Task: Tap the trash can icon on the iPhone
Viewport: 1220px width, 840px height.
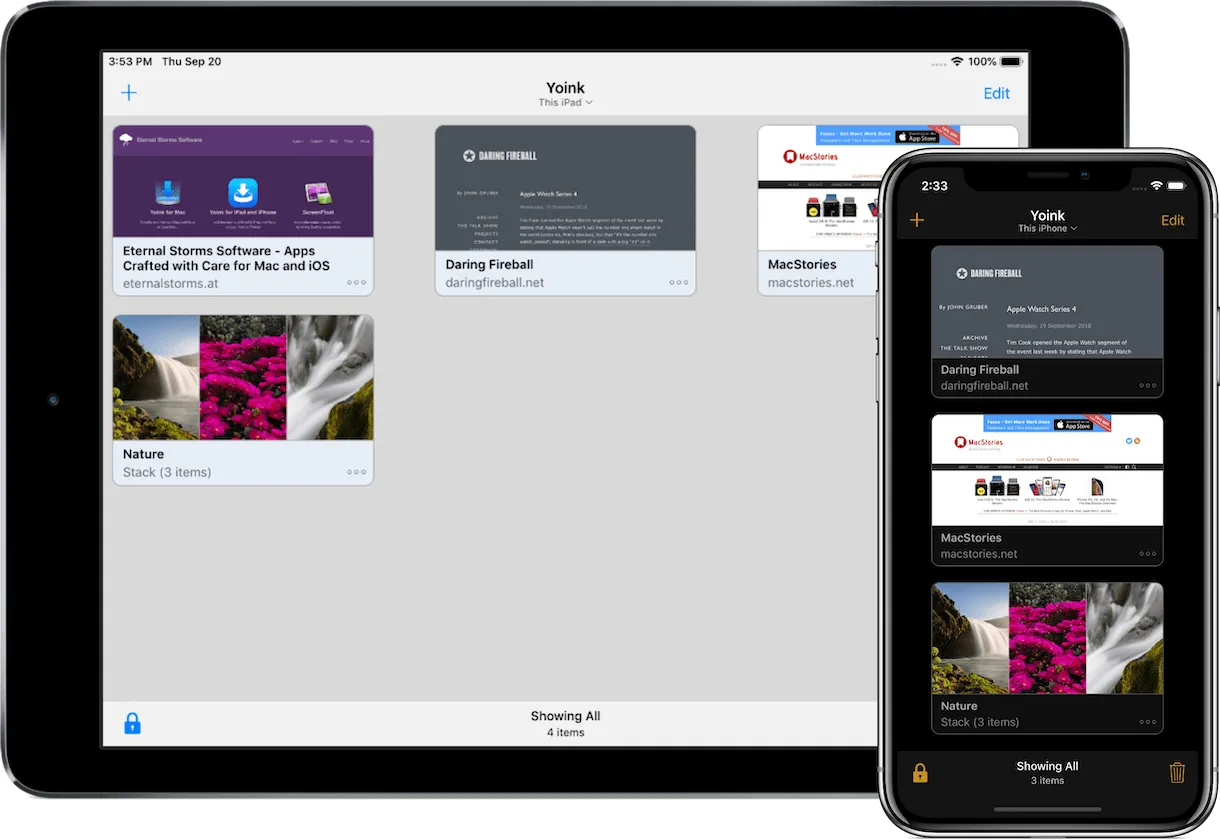Action: pyautogui.click(x=1177, y=772)
